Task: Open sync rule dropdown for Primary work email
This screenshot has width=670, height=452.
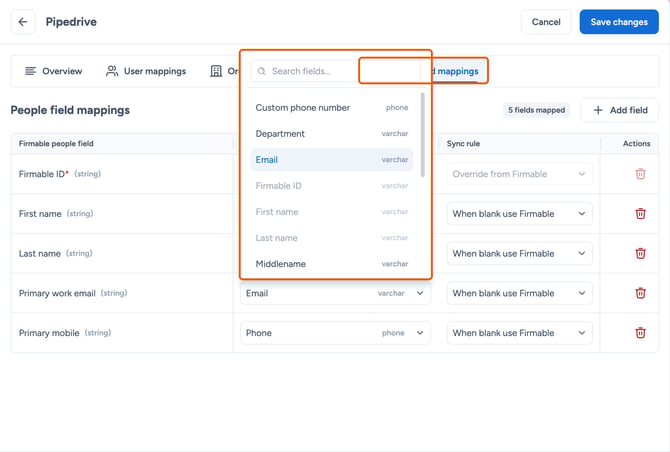Action: (520, 293)
